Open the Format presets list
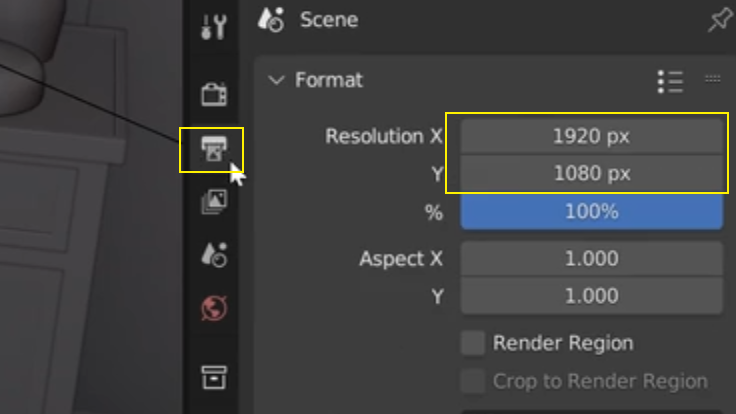Viewport: 736px width, 414px height. 670,82
